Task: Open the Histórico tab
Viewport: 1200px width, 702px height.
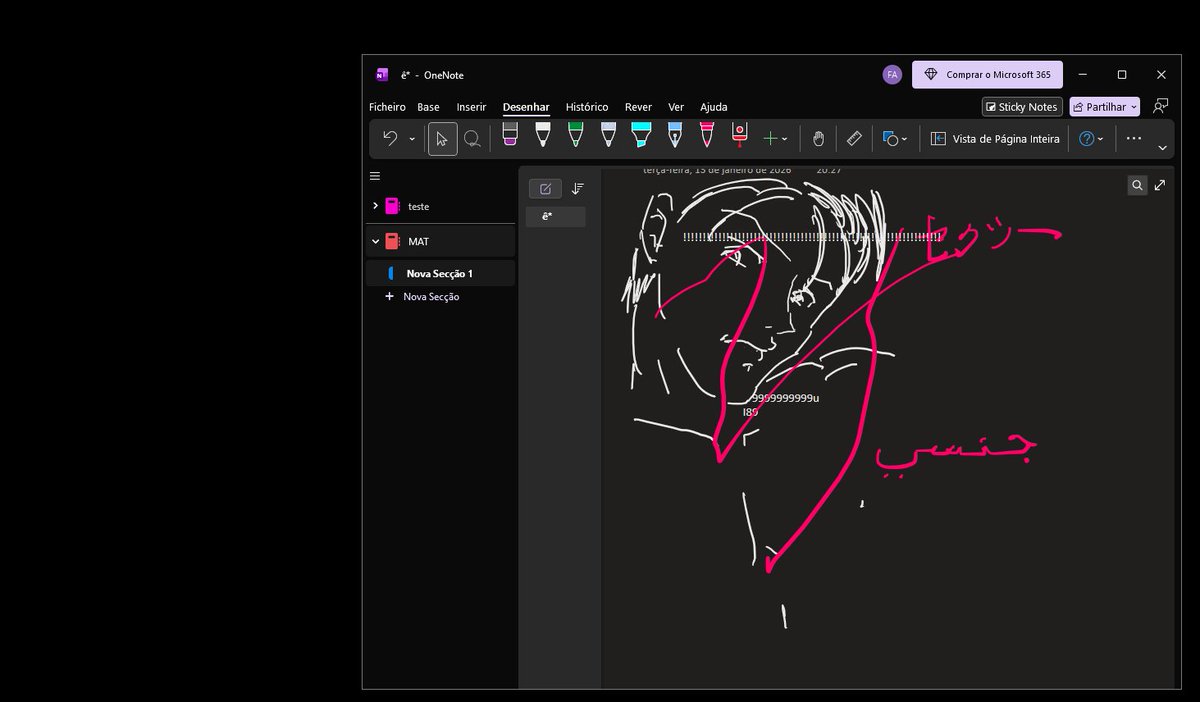Action: click(587, 107)
